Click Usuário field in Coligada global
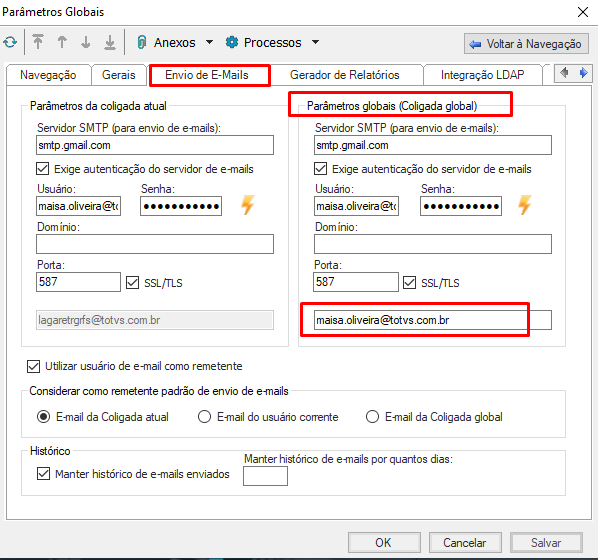The height and width of the screenshot is (560, 598). coord(357,206)
